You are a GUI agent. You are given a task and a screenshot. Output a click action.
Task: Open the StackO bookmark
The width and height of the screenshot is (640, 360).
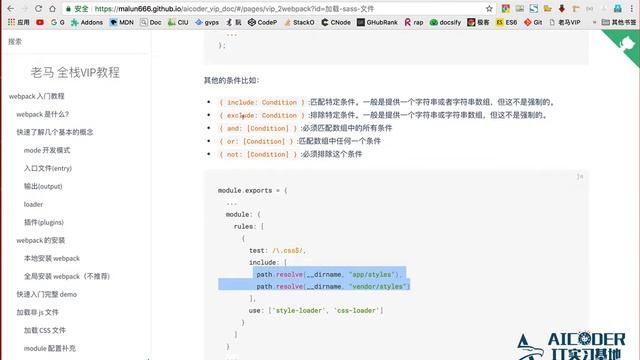299,22
